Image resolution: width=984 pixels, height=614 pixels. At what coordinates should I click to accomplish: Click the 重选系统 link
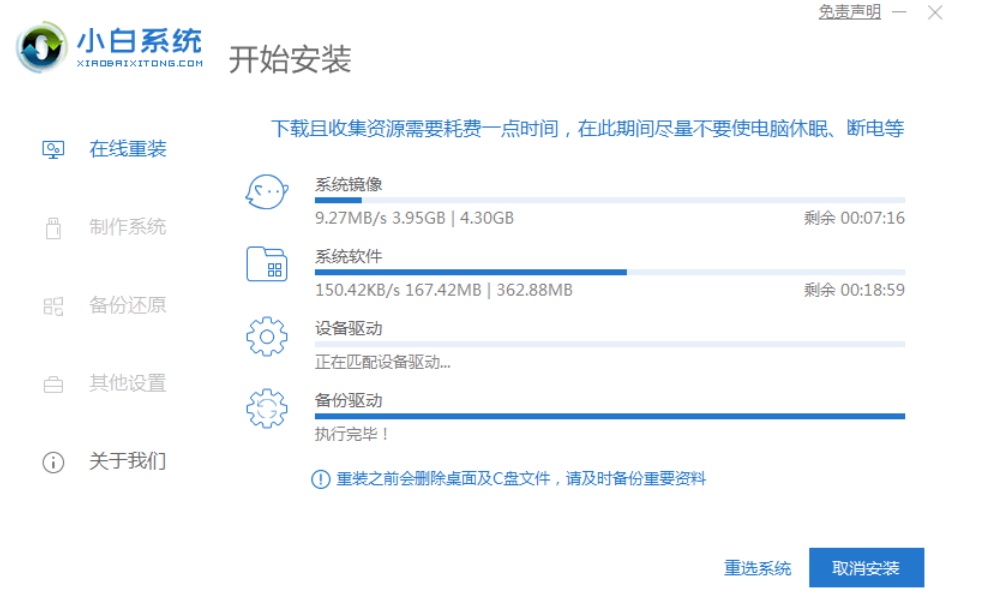pos(757,568)
